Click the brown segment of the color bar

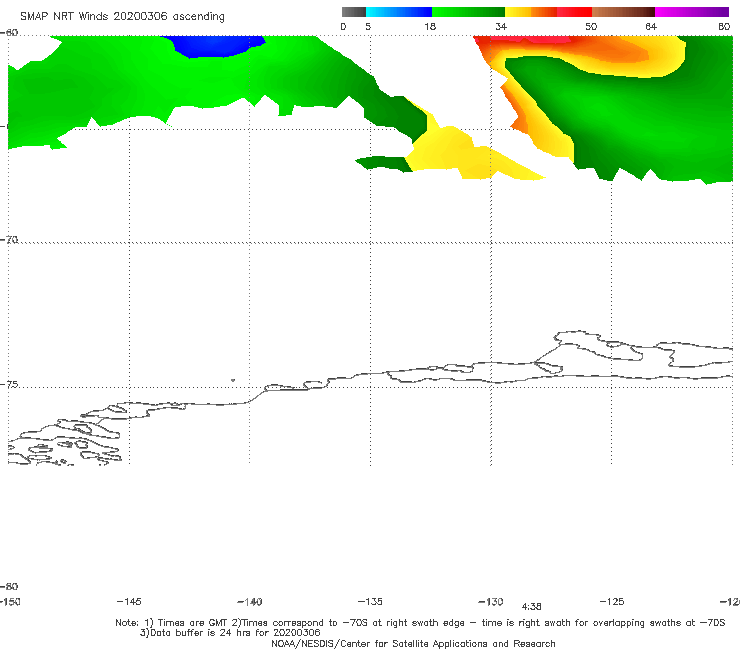(x=623, y=12)
